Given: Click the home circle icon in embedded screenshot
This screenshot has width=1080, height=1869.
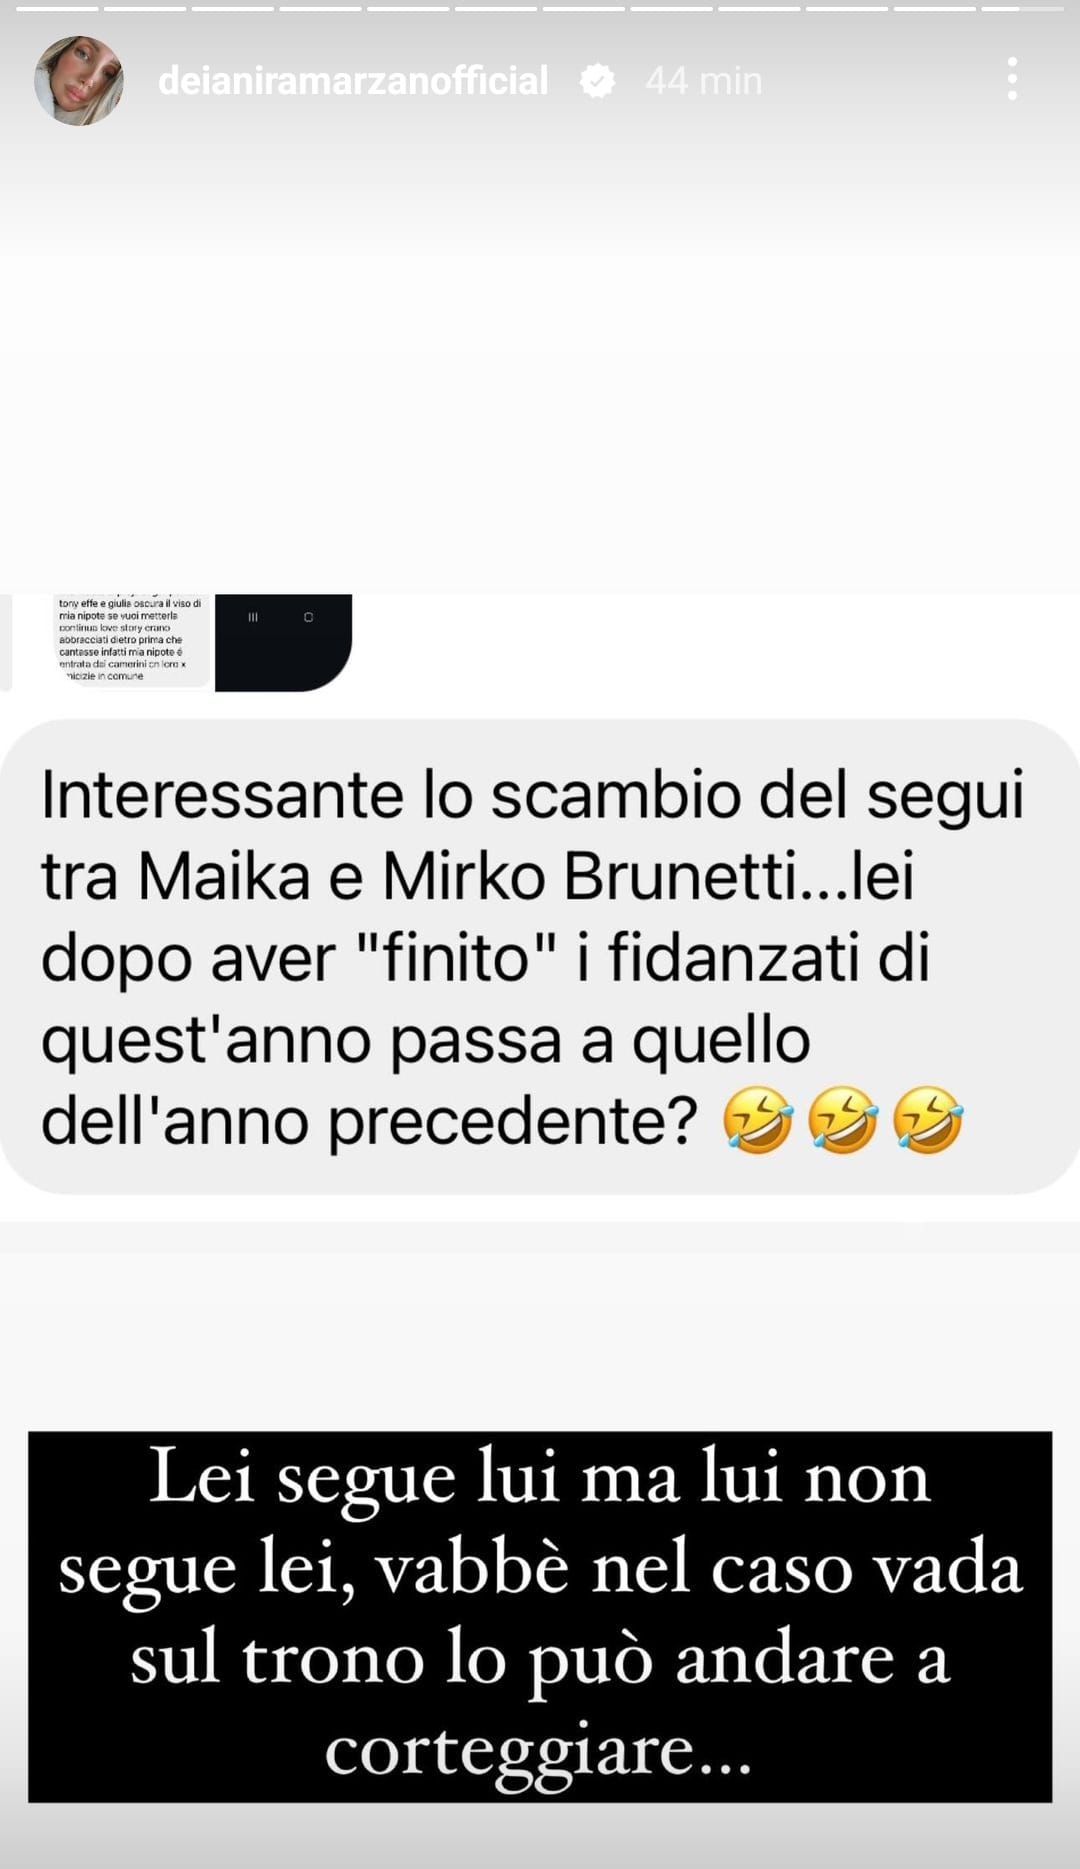Looking at the screenshot, I should (308, 617).
